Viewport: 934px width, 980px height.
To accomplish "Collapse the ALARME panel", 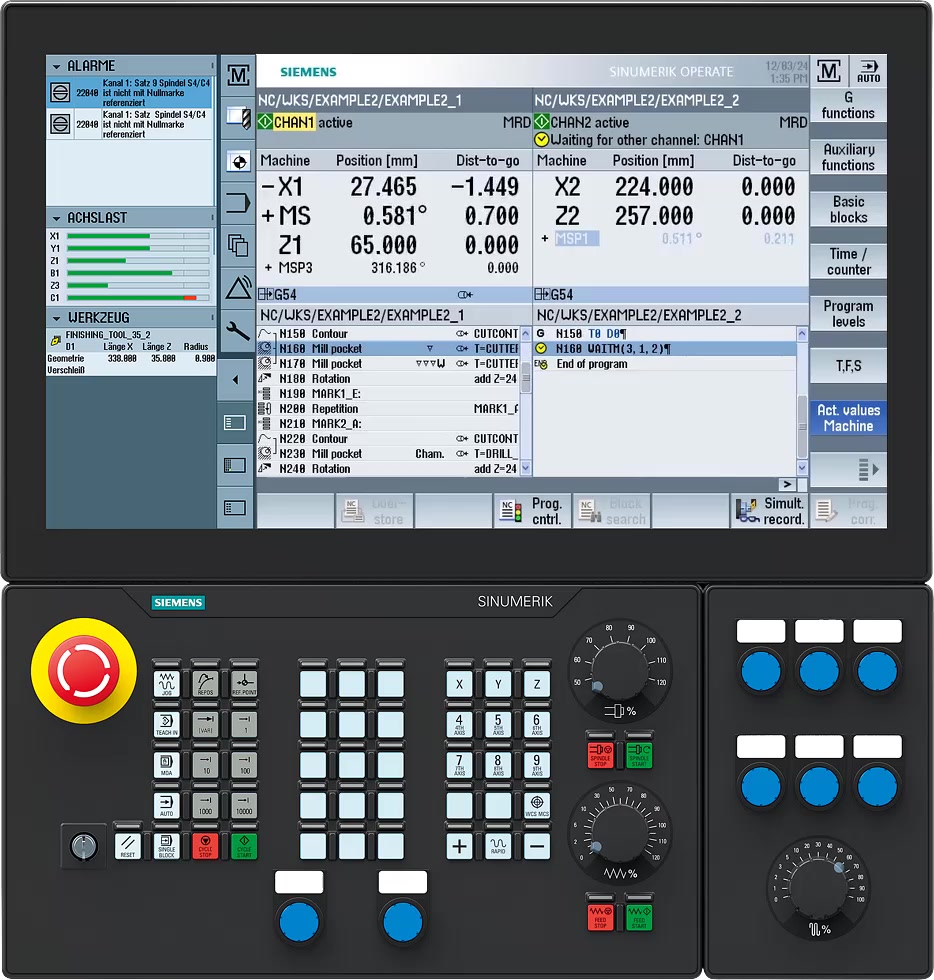I will tap(57, 66).
